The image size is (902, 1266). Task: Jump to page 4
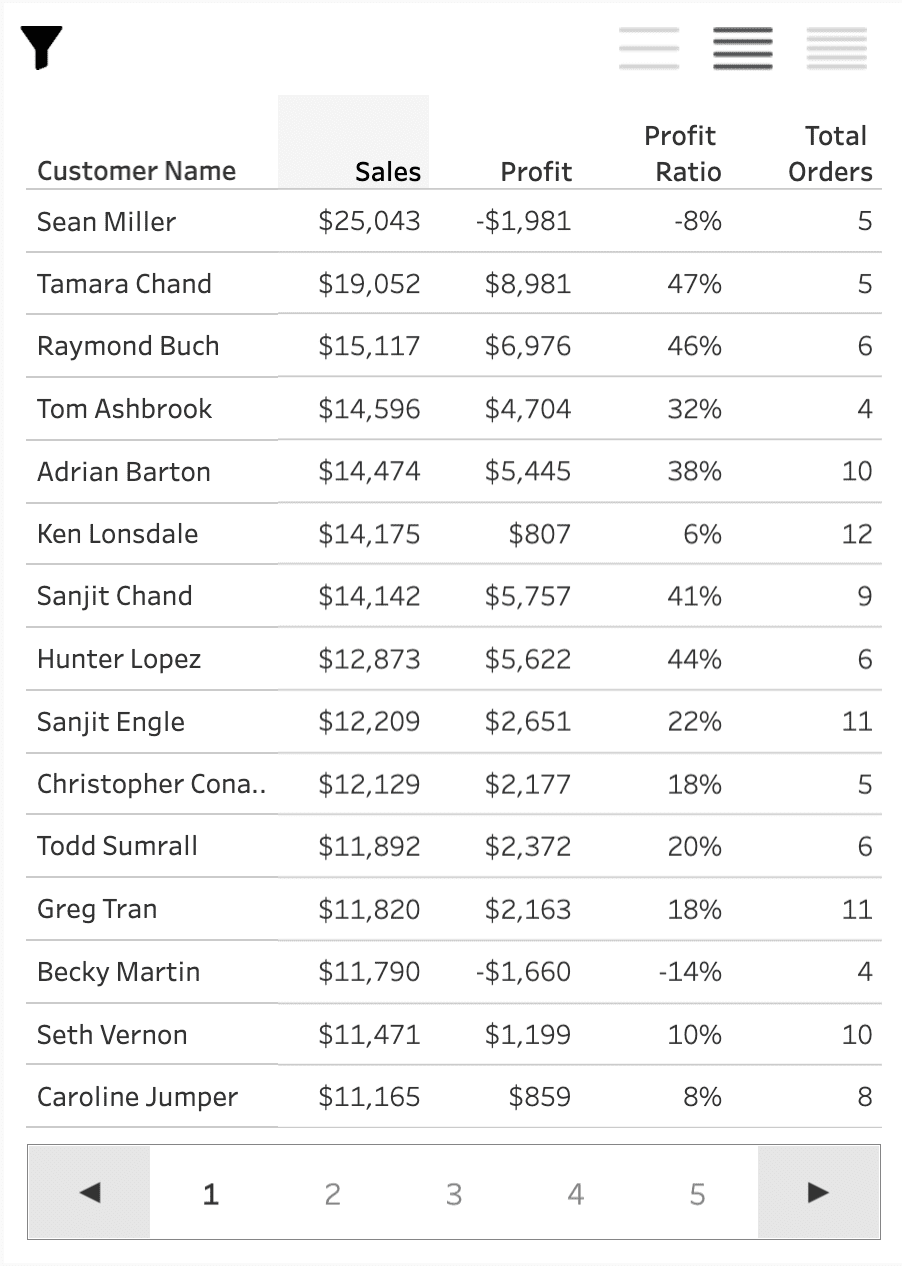pos(575,1192)
